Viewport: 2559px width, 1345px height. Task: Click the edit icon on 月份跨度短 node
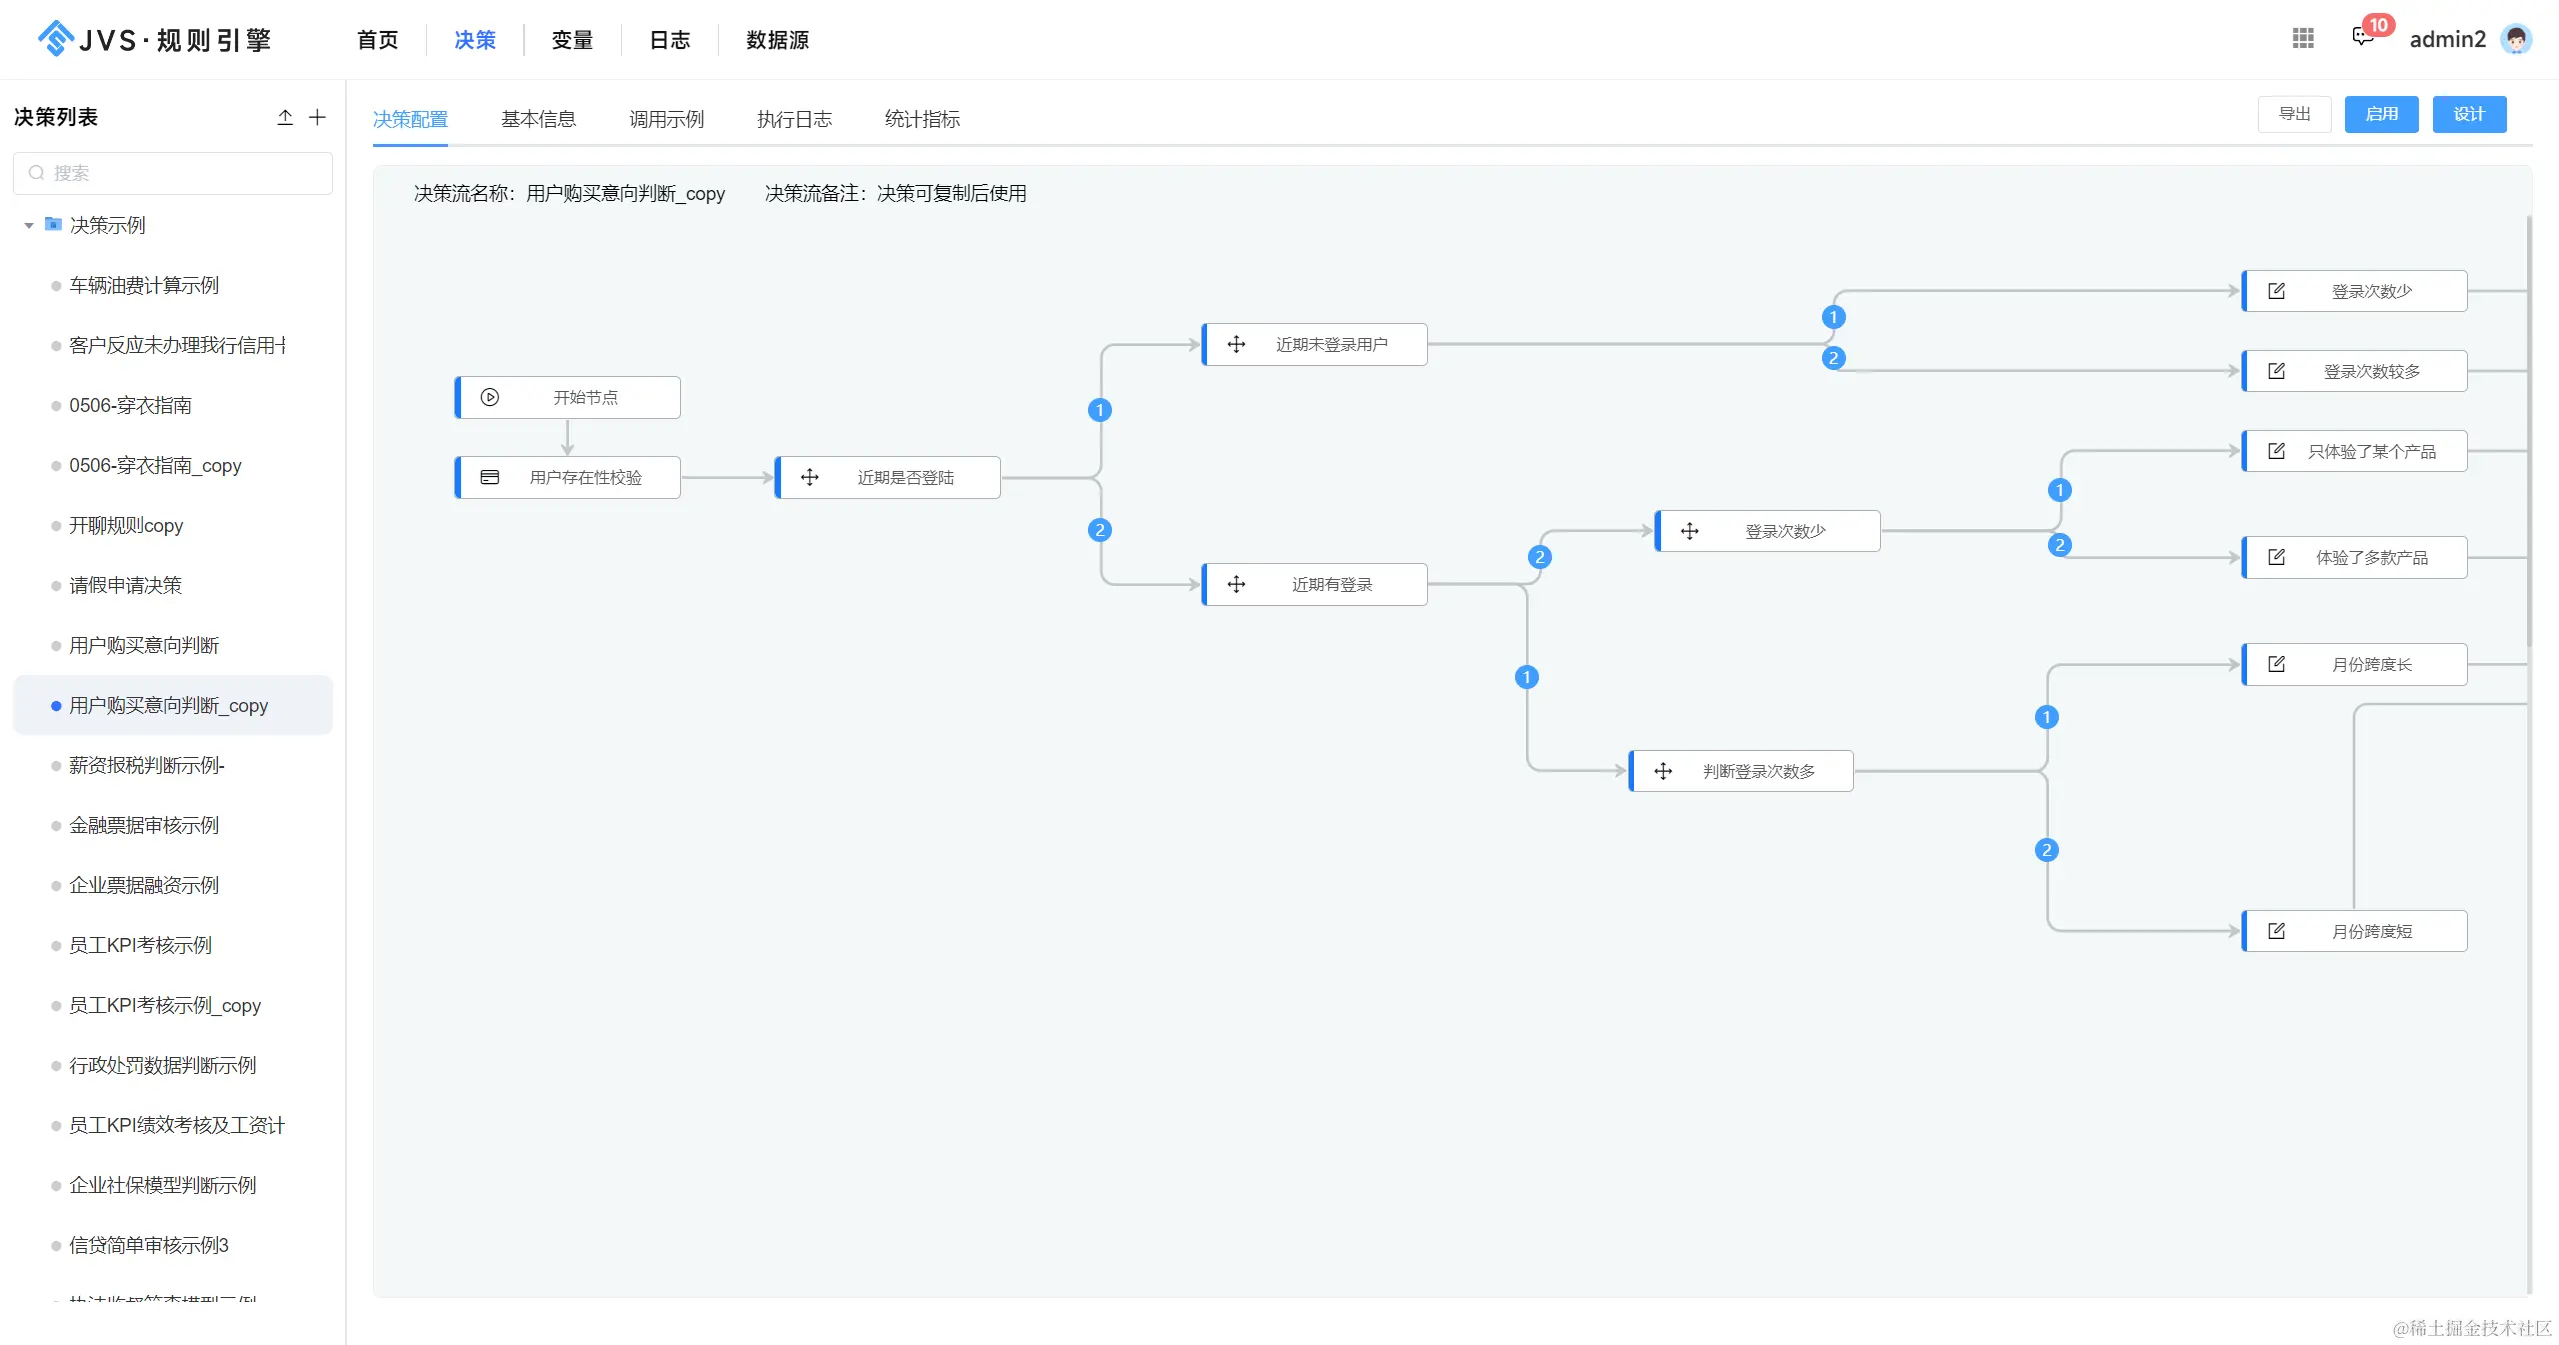coord(2276,931)
